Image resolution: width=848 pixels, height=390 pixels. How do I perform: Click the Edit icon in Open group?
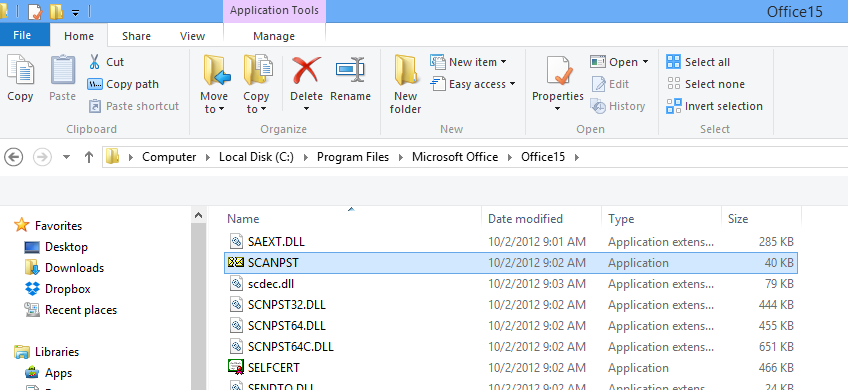tap(598, 84)
